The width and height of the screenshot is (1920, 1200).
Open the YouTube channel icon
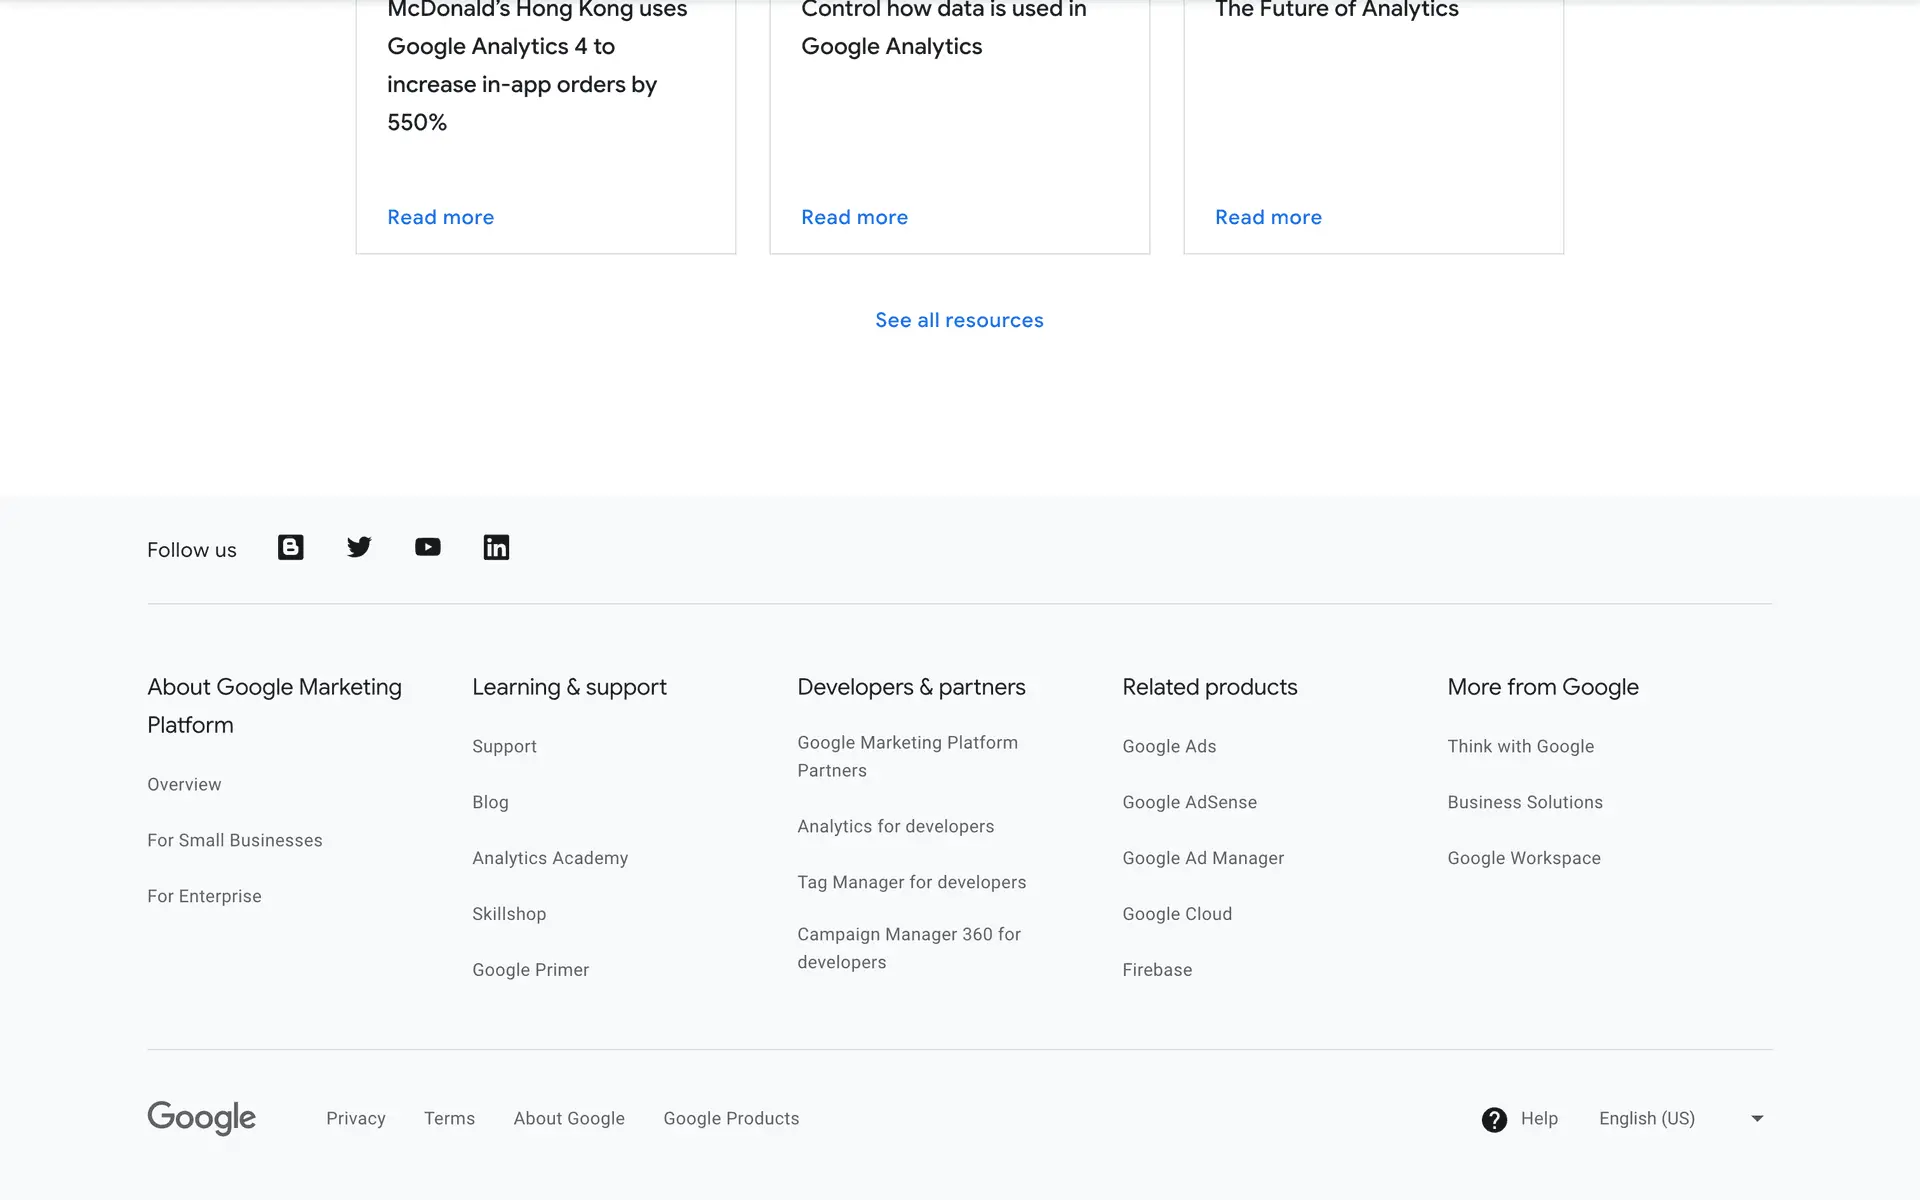point(428,547)
